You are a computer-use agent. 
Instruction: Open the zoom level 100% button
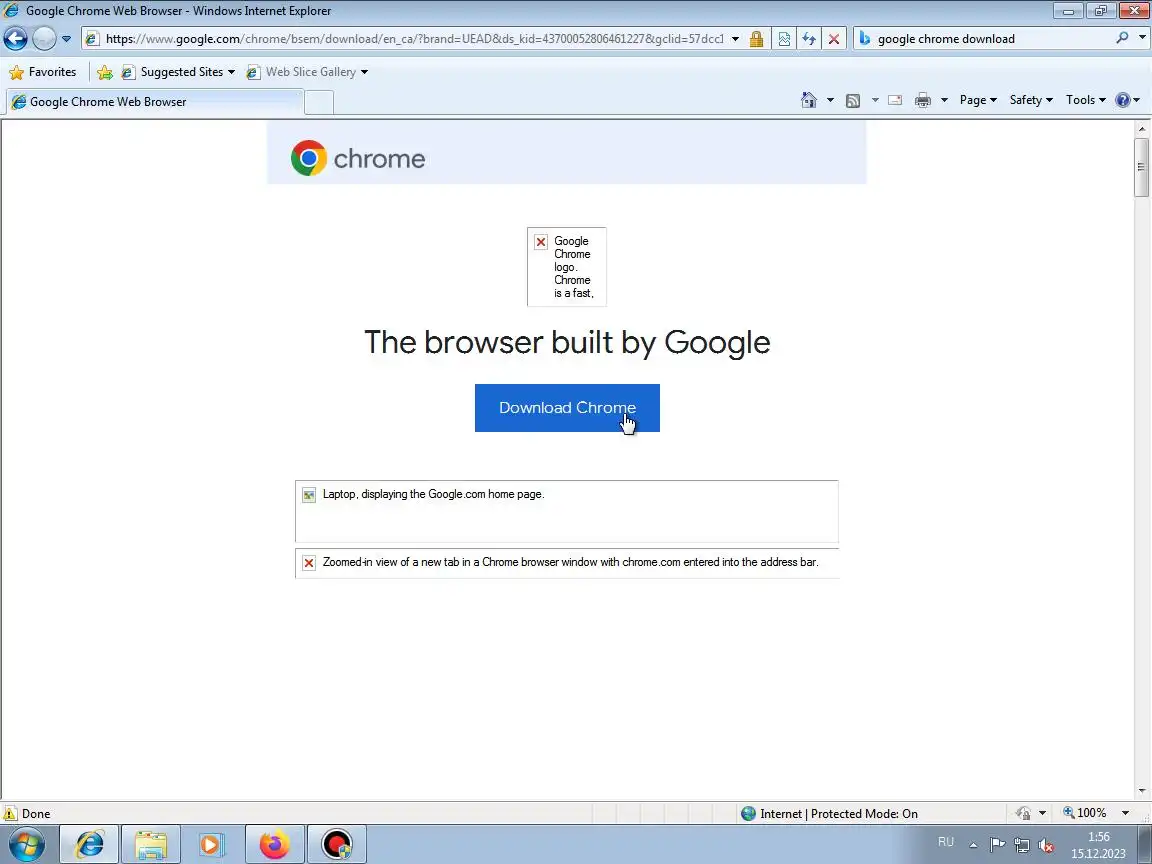tap(1084, 813)
